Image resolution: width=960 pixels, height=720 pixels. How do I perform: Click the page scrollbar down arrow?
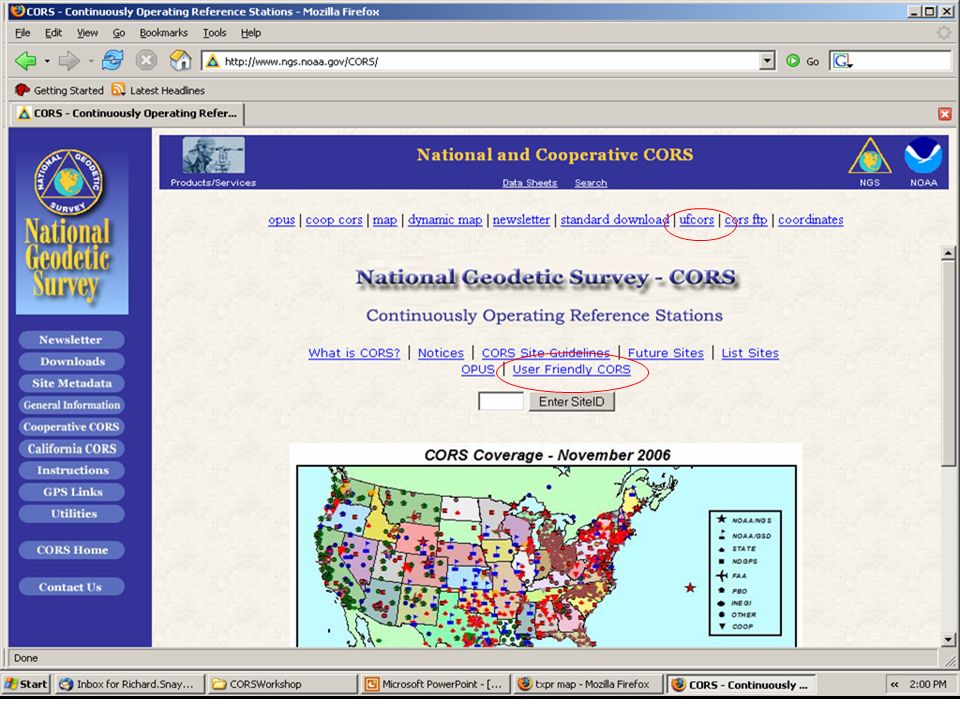[x=948, y=640]
